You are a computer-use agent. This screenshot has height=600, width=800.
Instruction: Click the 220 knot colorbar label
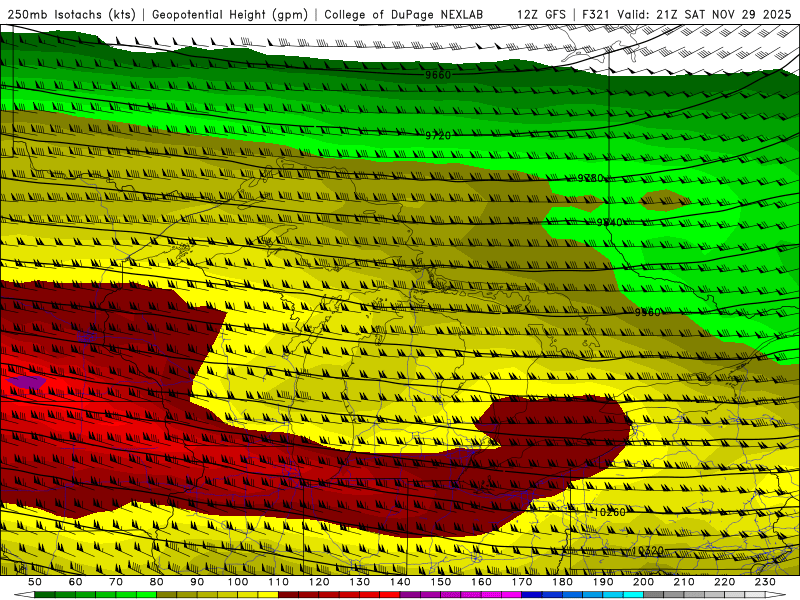(725, 582)
